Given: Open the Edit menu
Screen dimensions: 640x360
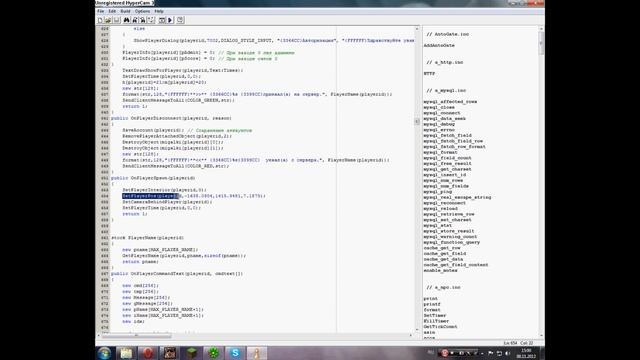Looking at the screenshot, I should 112,11.
